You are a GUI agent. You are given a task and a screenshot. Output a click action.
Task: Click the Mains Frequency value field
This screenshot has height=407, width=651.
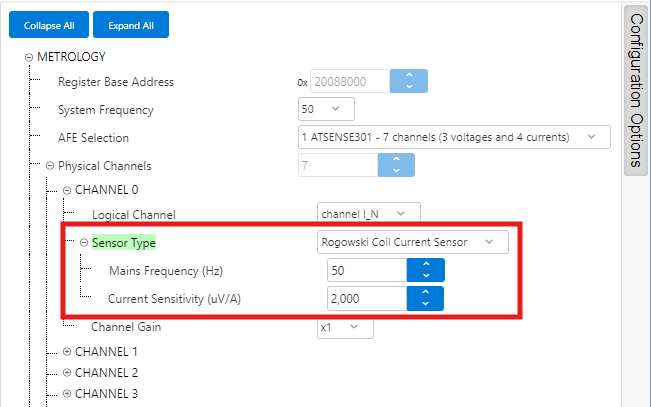[x=366, y=270]
